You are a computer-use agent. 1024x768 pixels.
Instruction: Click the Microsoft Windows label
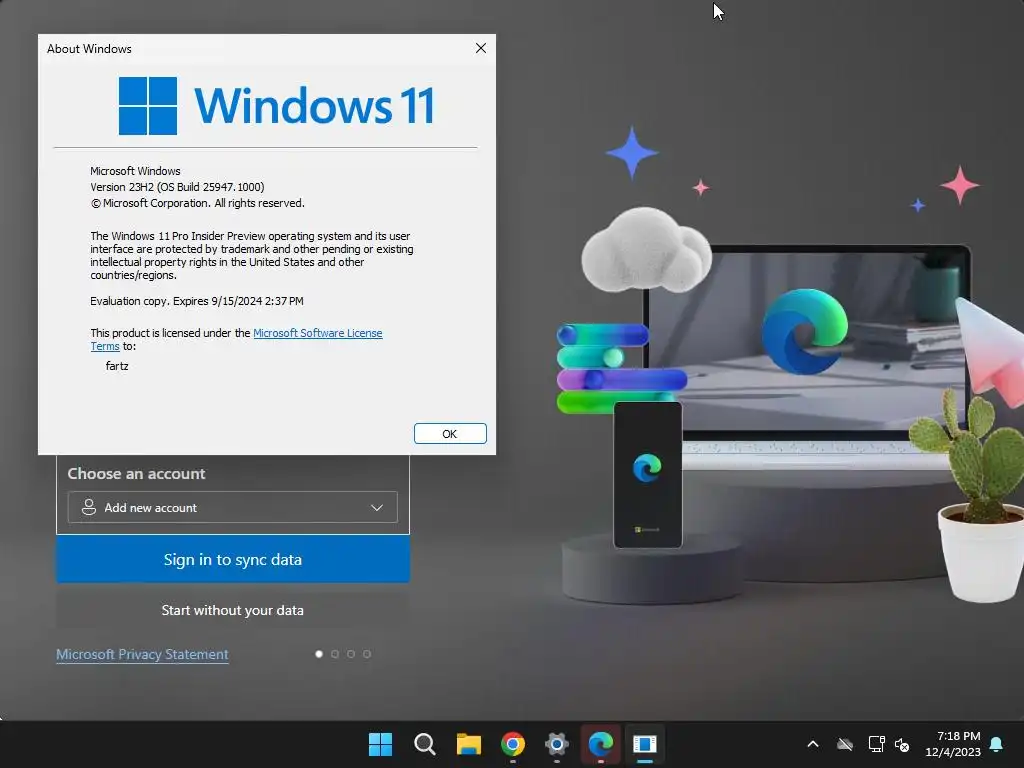(135, 171)
